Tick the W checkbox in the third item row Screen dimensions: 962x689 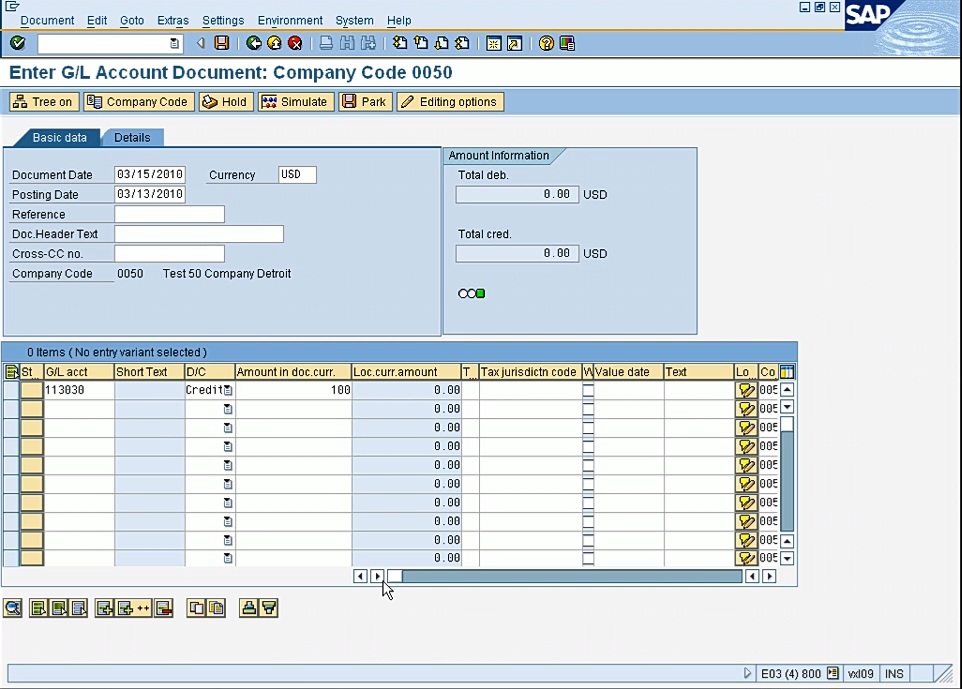click(588, 428)
